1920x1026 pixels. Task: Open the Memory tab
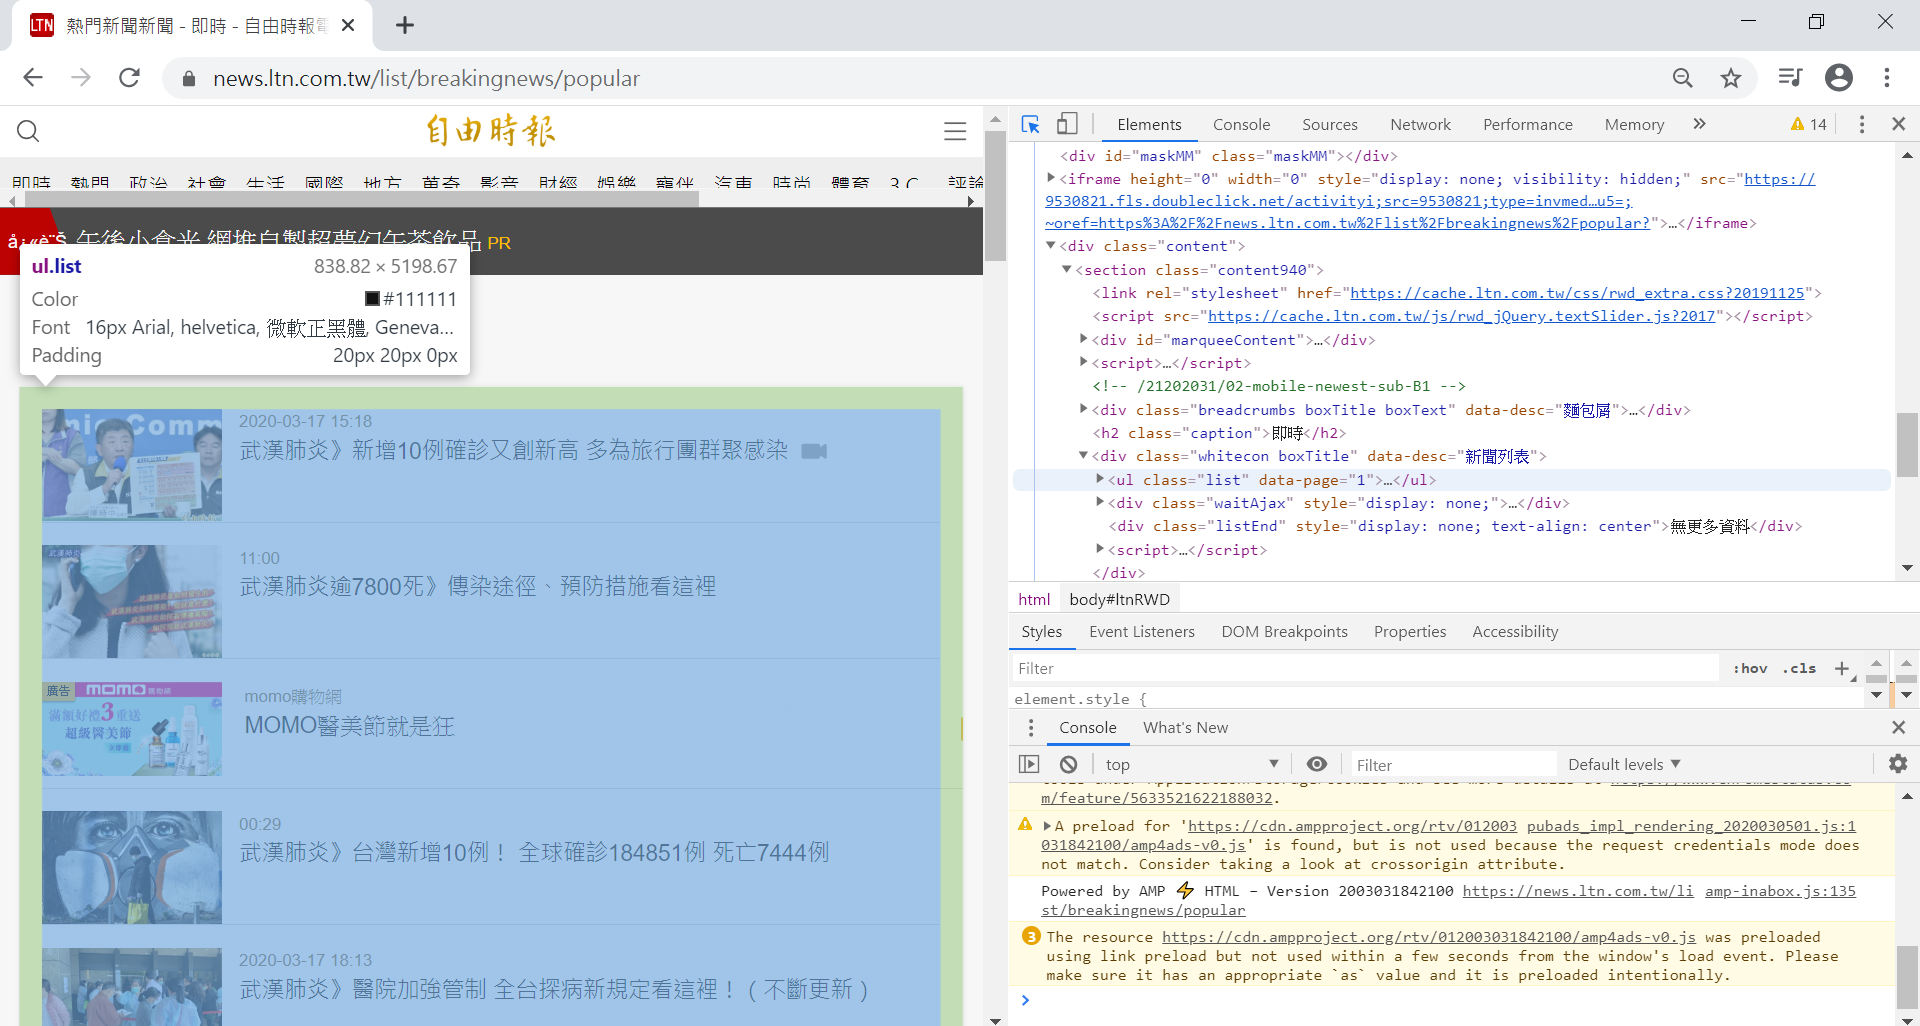click(1634, 124)
